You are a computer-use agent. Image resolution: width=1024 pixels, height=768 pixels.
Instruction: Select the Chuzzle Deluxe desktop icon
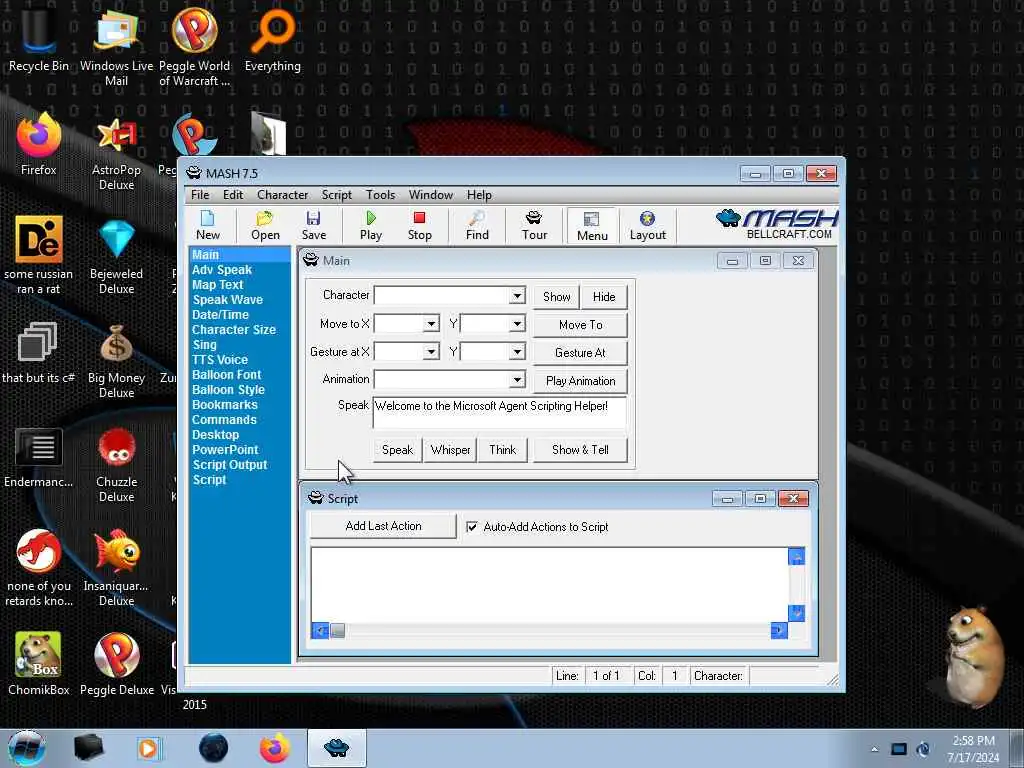[x=116, y=465]
